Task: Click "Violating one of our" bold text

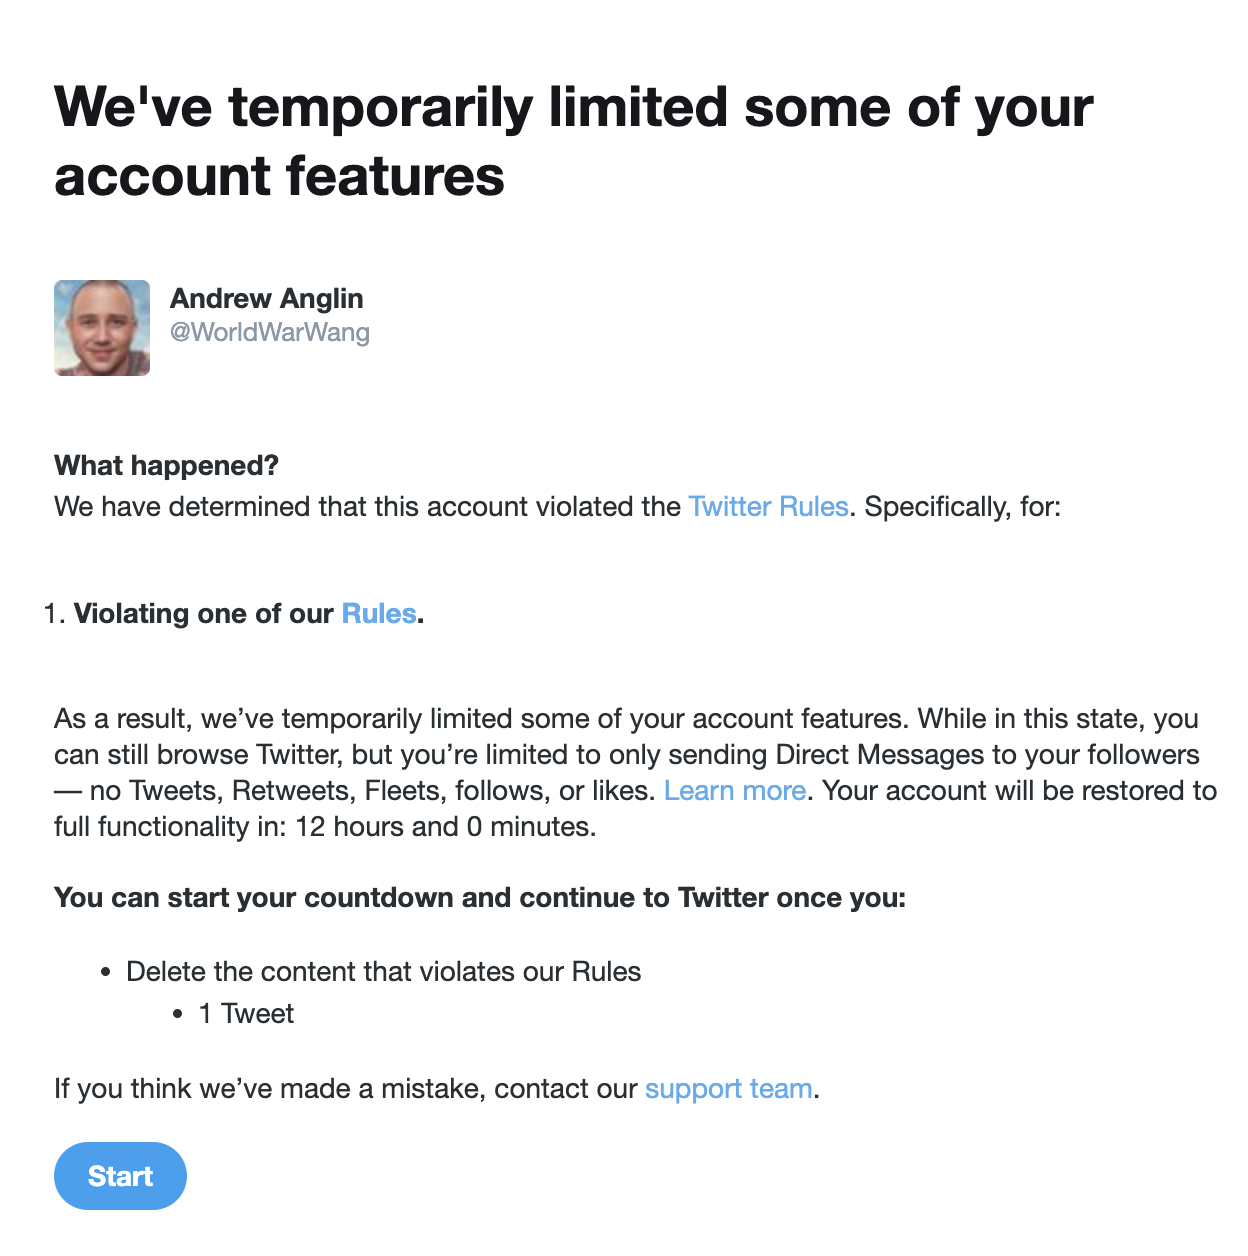Action: click(204, 614)
